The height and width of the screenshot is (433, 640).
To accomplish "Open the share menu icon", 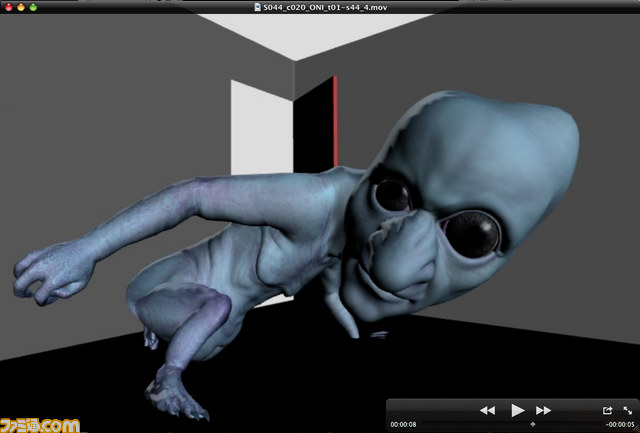I will pyautogui.click(x=607, y=410).
